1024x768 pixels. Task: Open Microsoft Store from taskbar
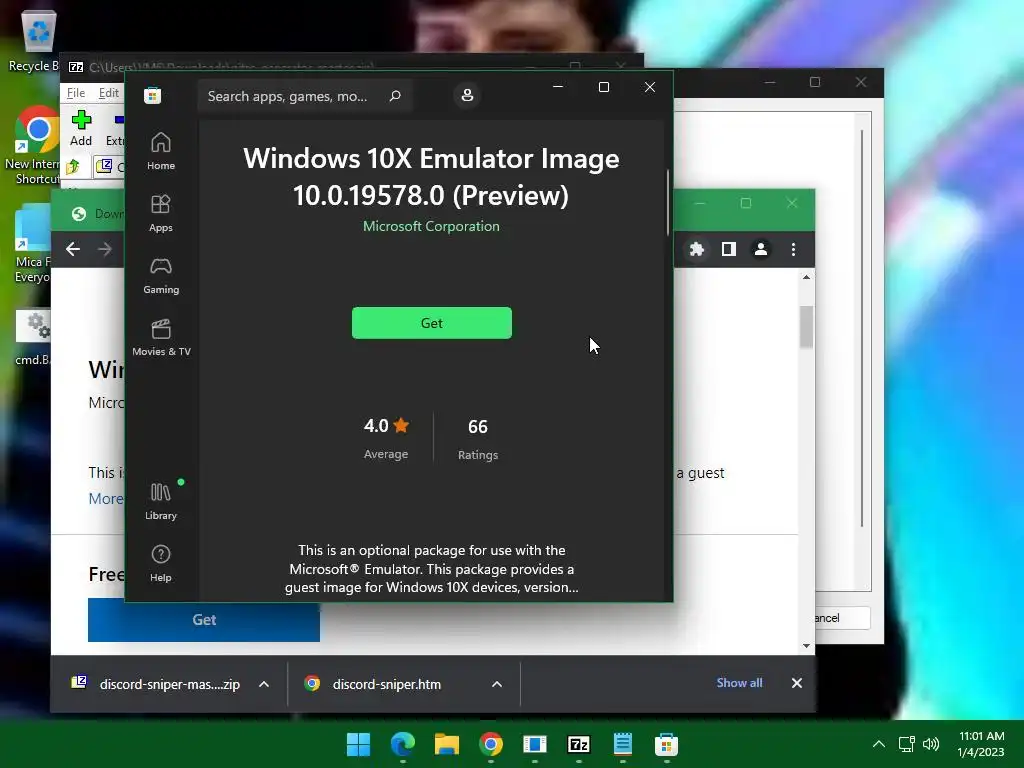tap(666, 744)
